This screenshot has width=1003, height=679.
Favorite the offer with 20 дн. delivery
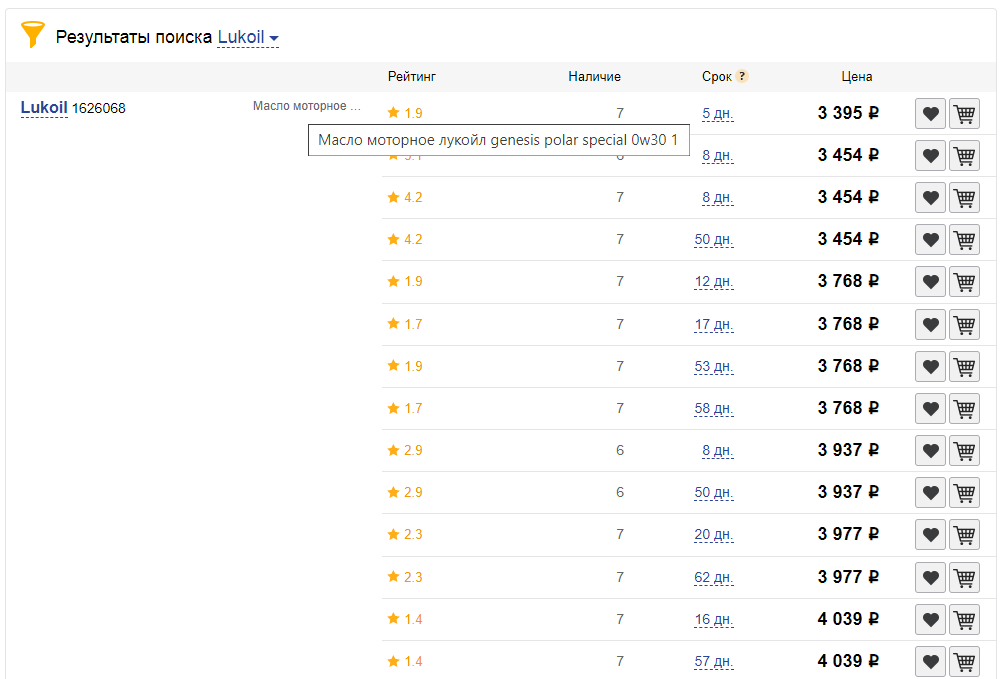[930, 535]
